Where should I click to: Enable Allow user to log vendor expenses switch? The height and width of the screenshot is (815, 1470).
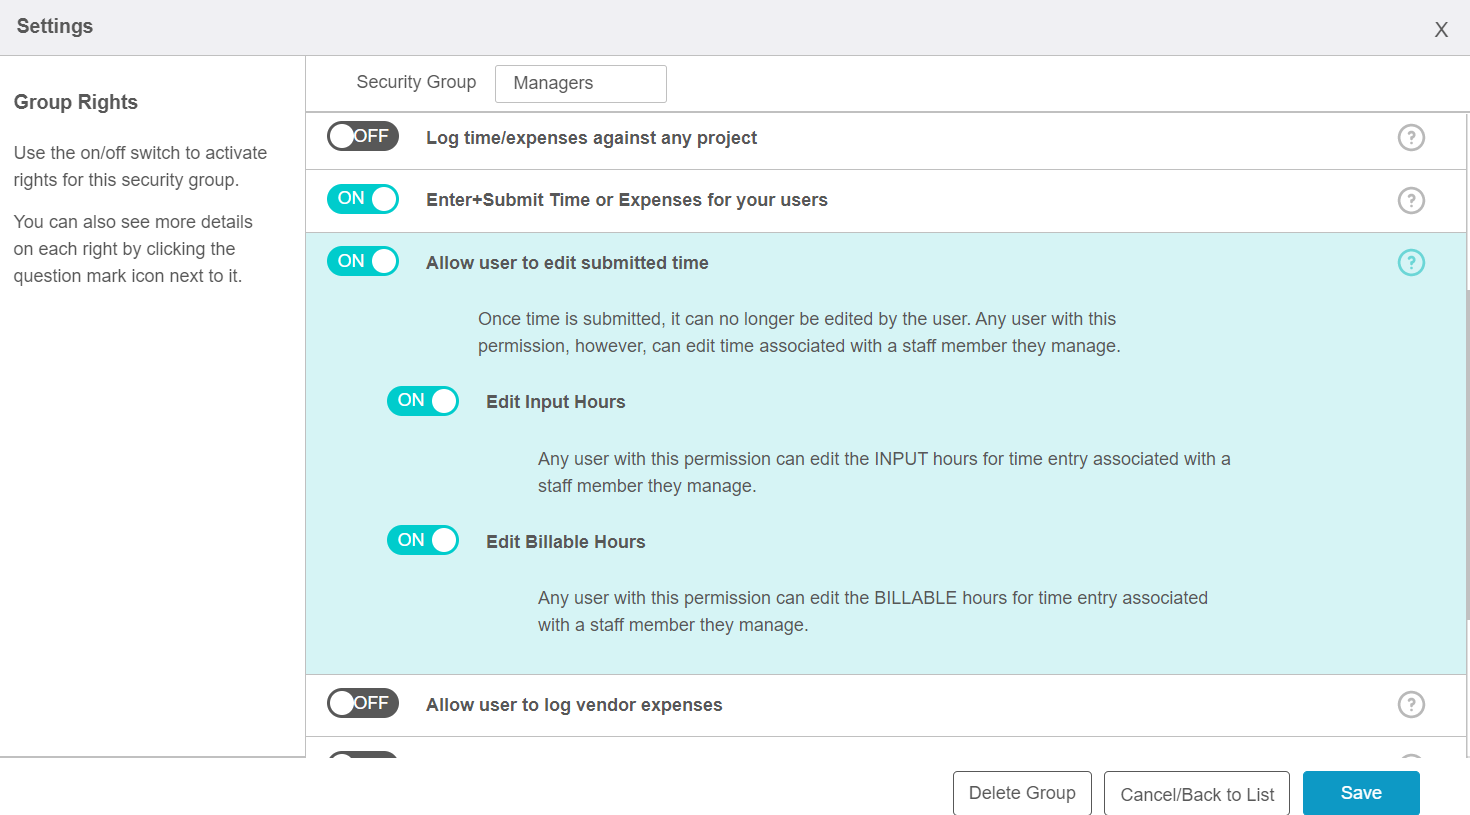(x=363, y=703)
